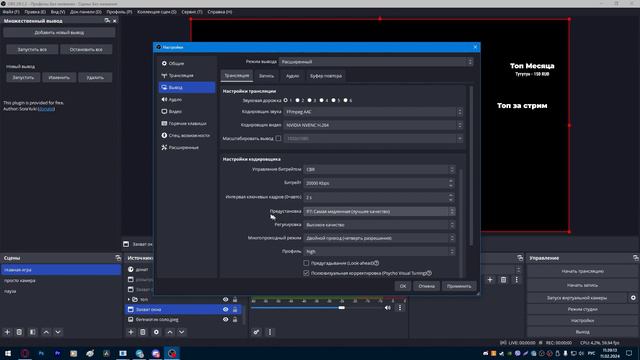
Task: Select audio track 4 radio button
Action: [322, 100]
